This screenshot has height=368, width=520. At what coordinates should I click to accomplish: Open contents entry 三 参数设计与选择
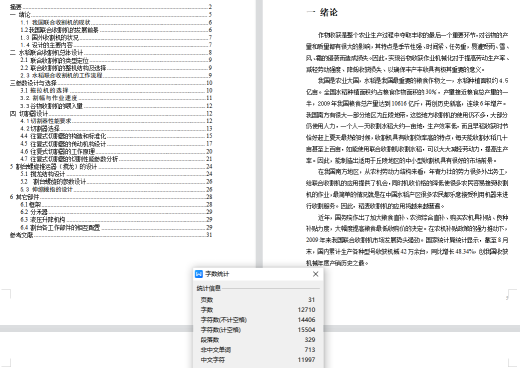point(111,83)
